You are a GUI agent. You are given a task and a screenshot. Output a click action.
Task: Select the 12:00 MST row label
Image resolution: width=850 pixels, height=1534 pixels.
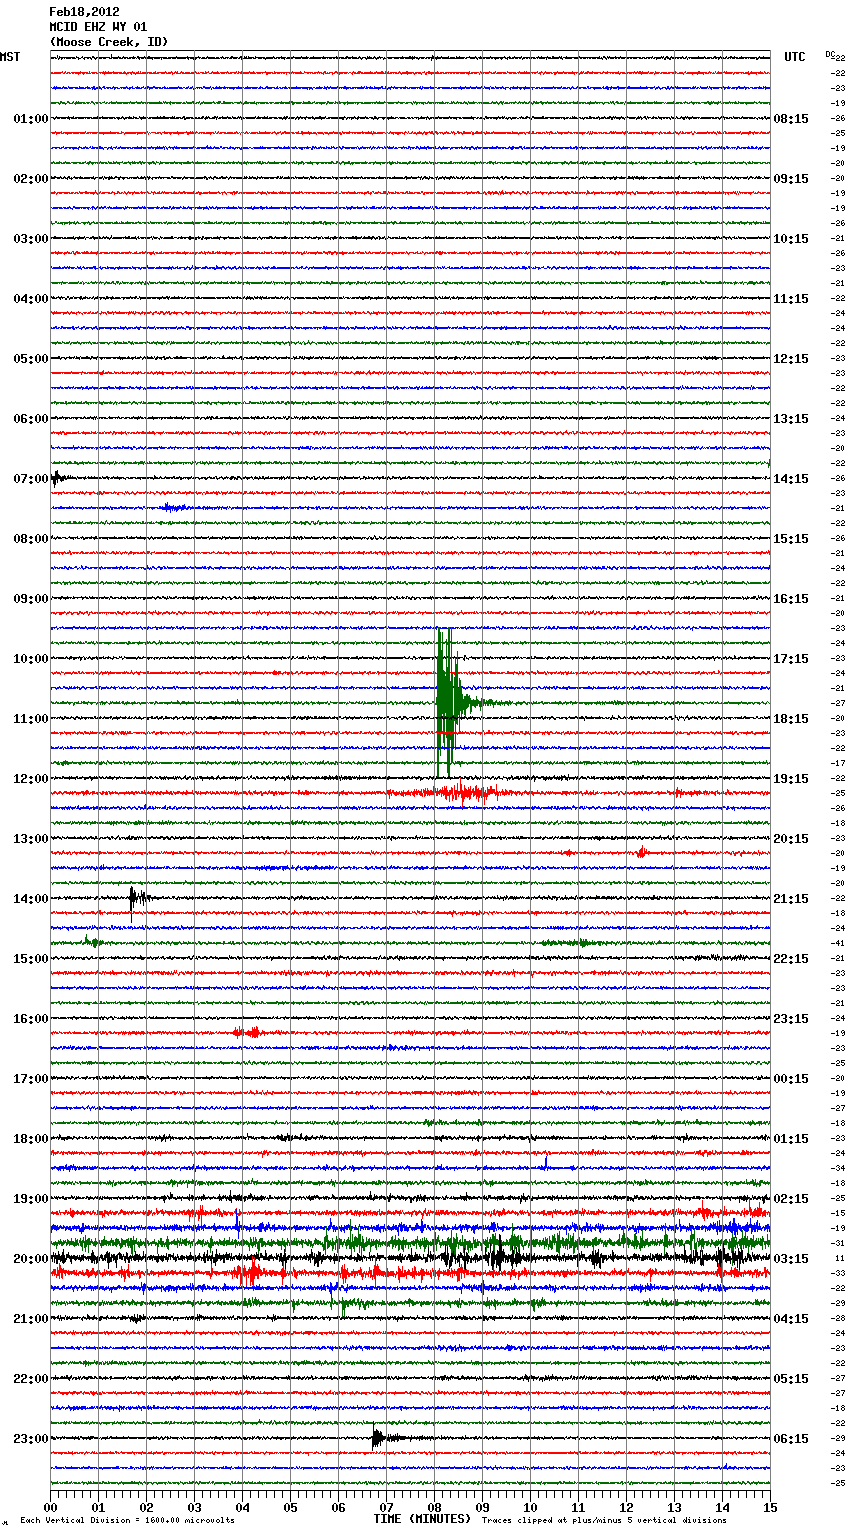[30, 779]
